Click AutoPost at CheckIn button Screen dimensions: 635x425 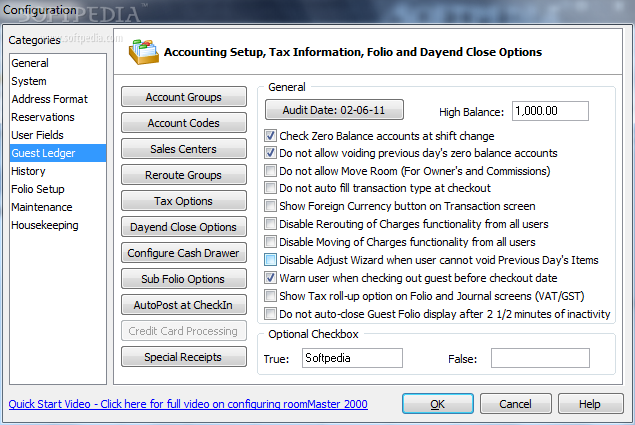point(184,305)
